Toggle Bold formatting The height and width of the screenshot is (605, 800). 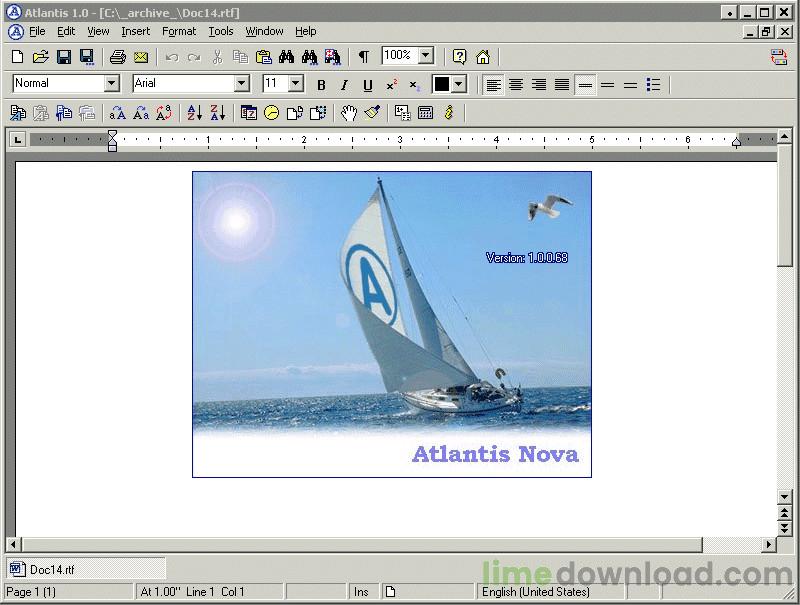coord(321,85)
